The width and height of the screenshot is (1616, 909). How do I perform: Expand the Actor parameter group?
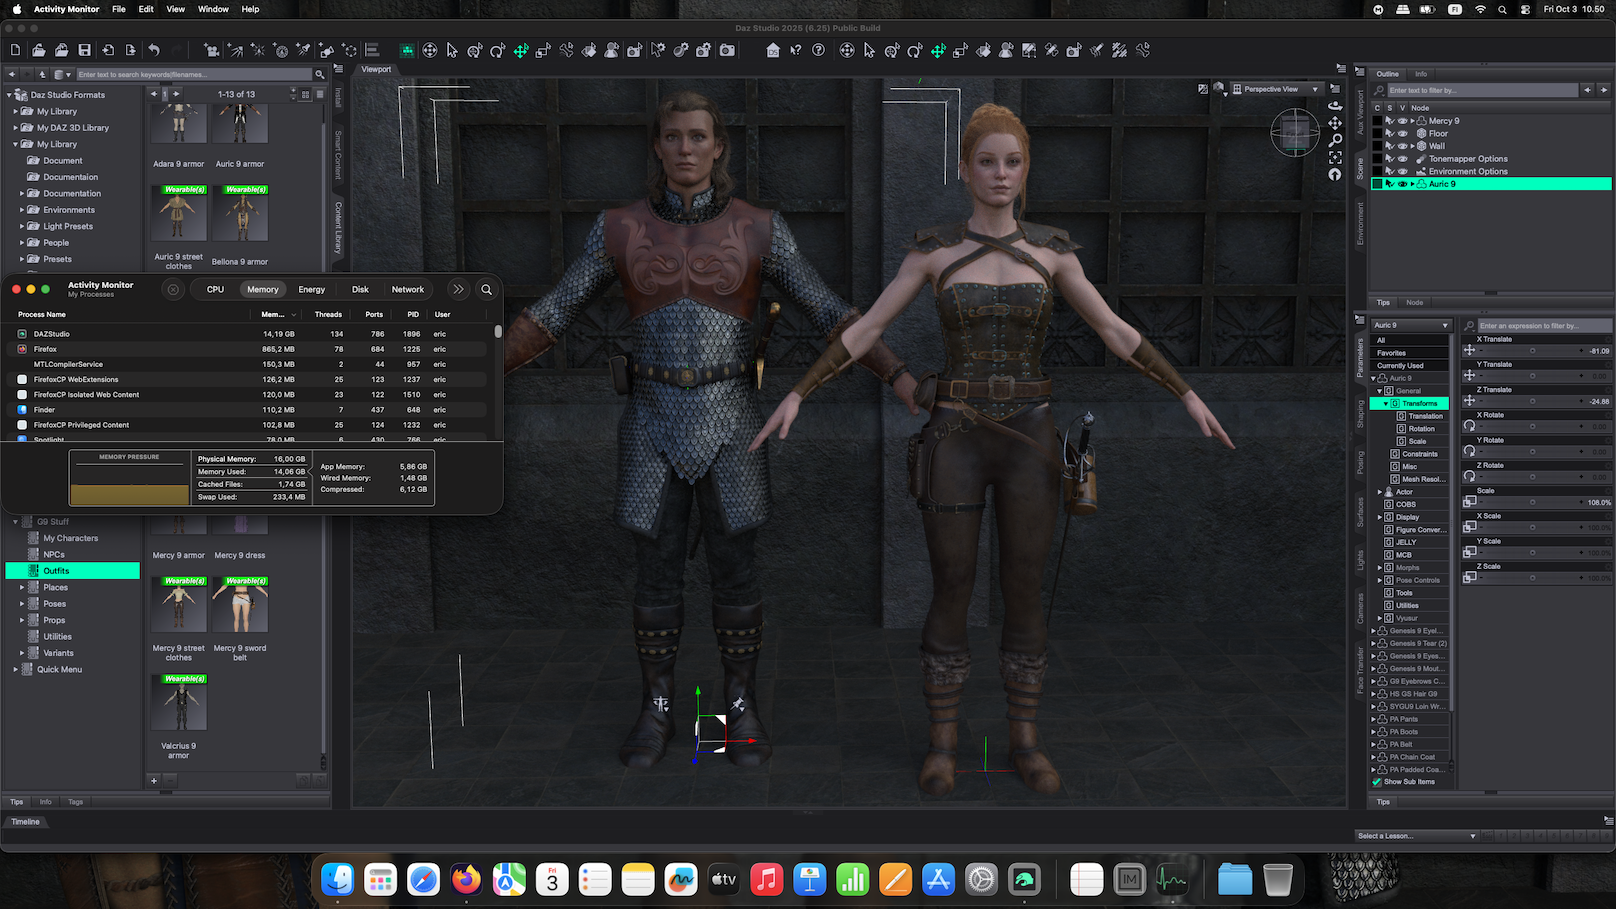[1380, 492]
